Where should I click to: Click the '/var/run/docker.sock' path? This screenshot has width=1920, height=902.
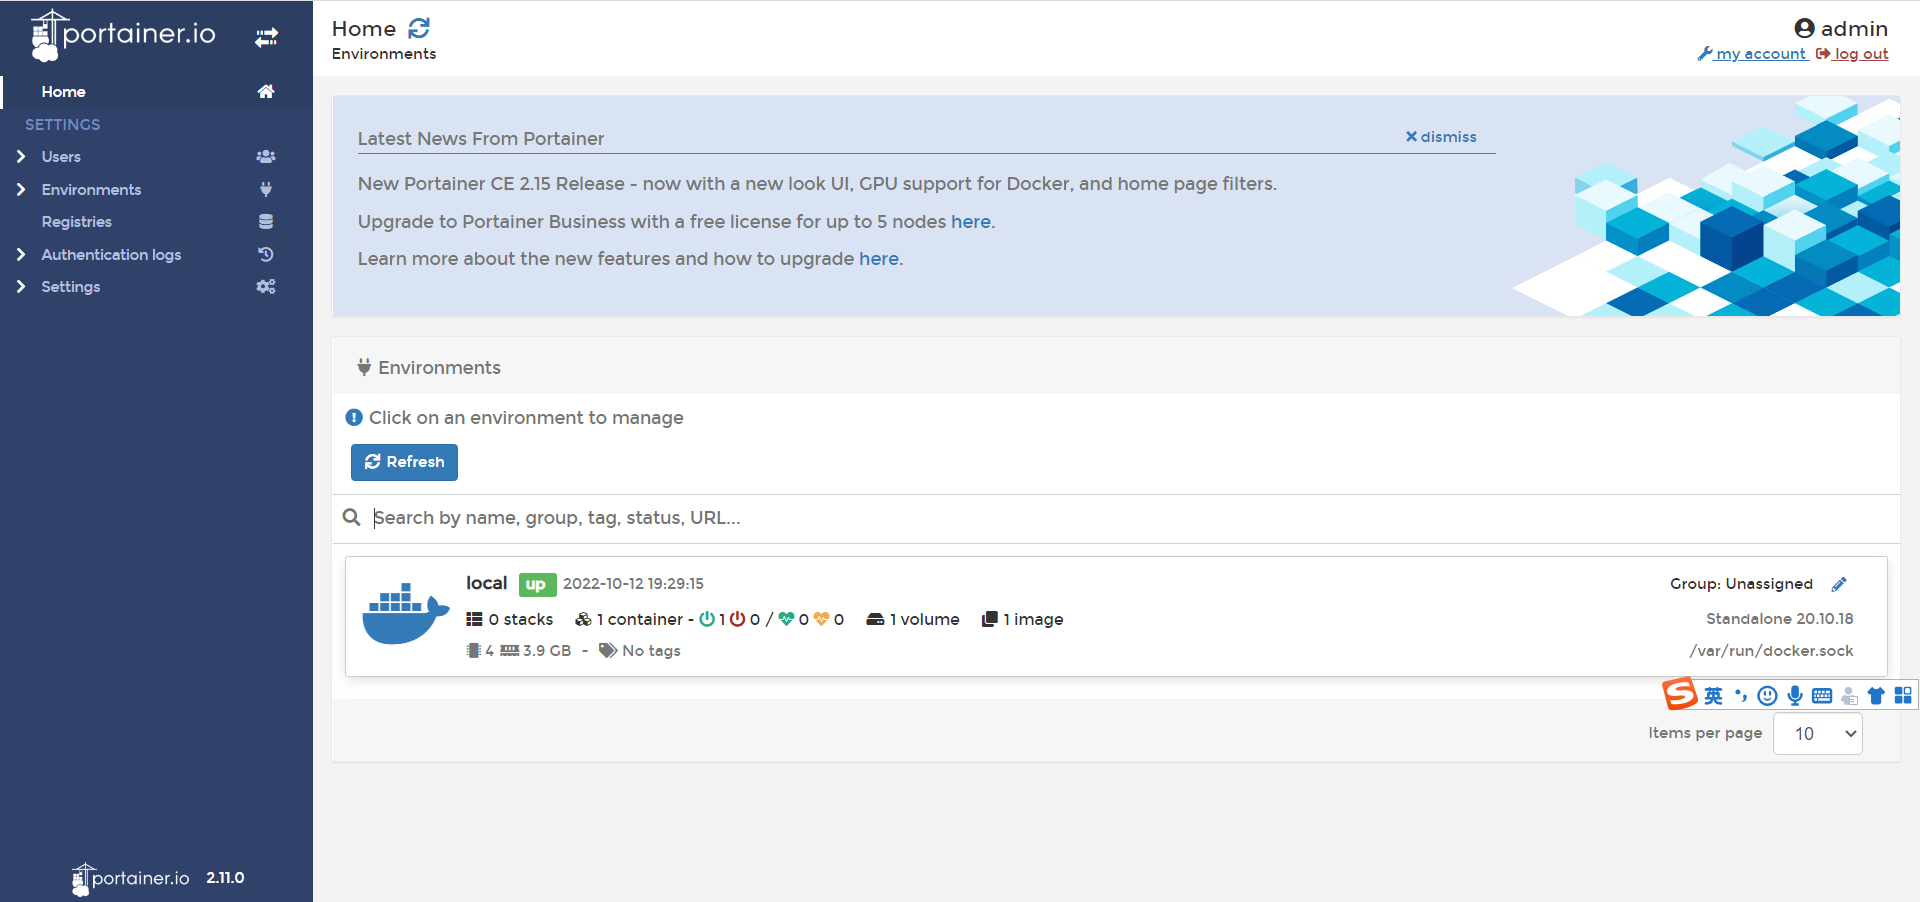click(1772, 651)
